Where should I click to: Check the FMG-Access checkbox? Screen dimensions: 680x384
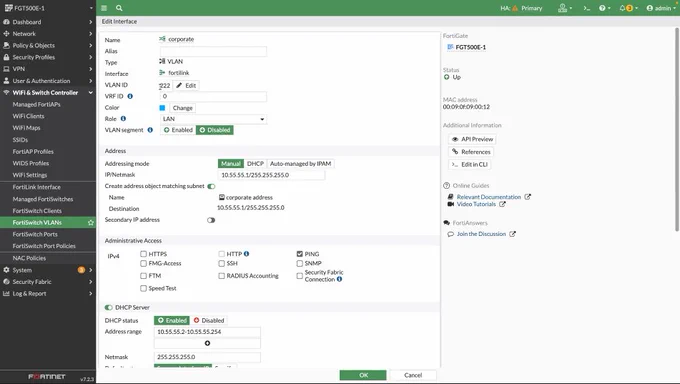tap(144, 263)
